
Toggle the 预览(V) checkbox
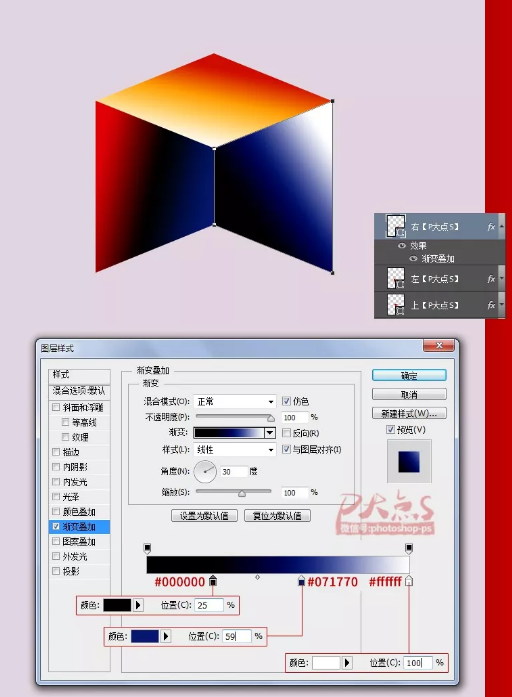coord(390,429)
